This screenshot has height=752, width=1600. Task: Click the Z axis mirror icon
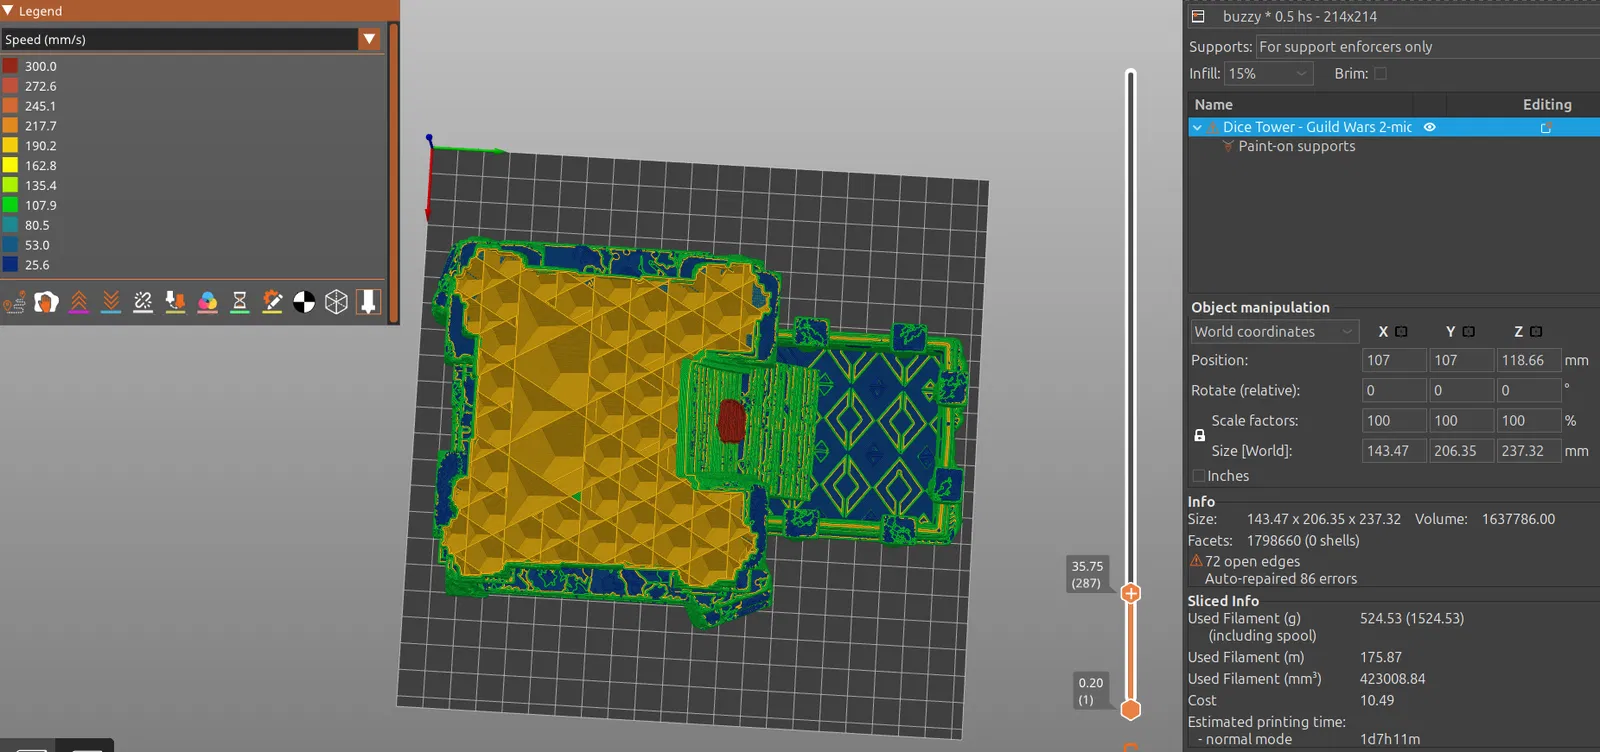pyautogui.click(x=1537, y=332)
